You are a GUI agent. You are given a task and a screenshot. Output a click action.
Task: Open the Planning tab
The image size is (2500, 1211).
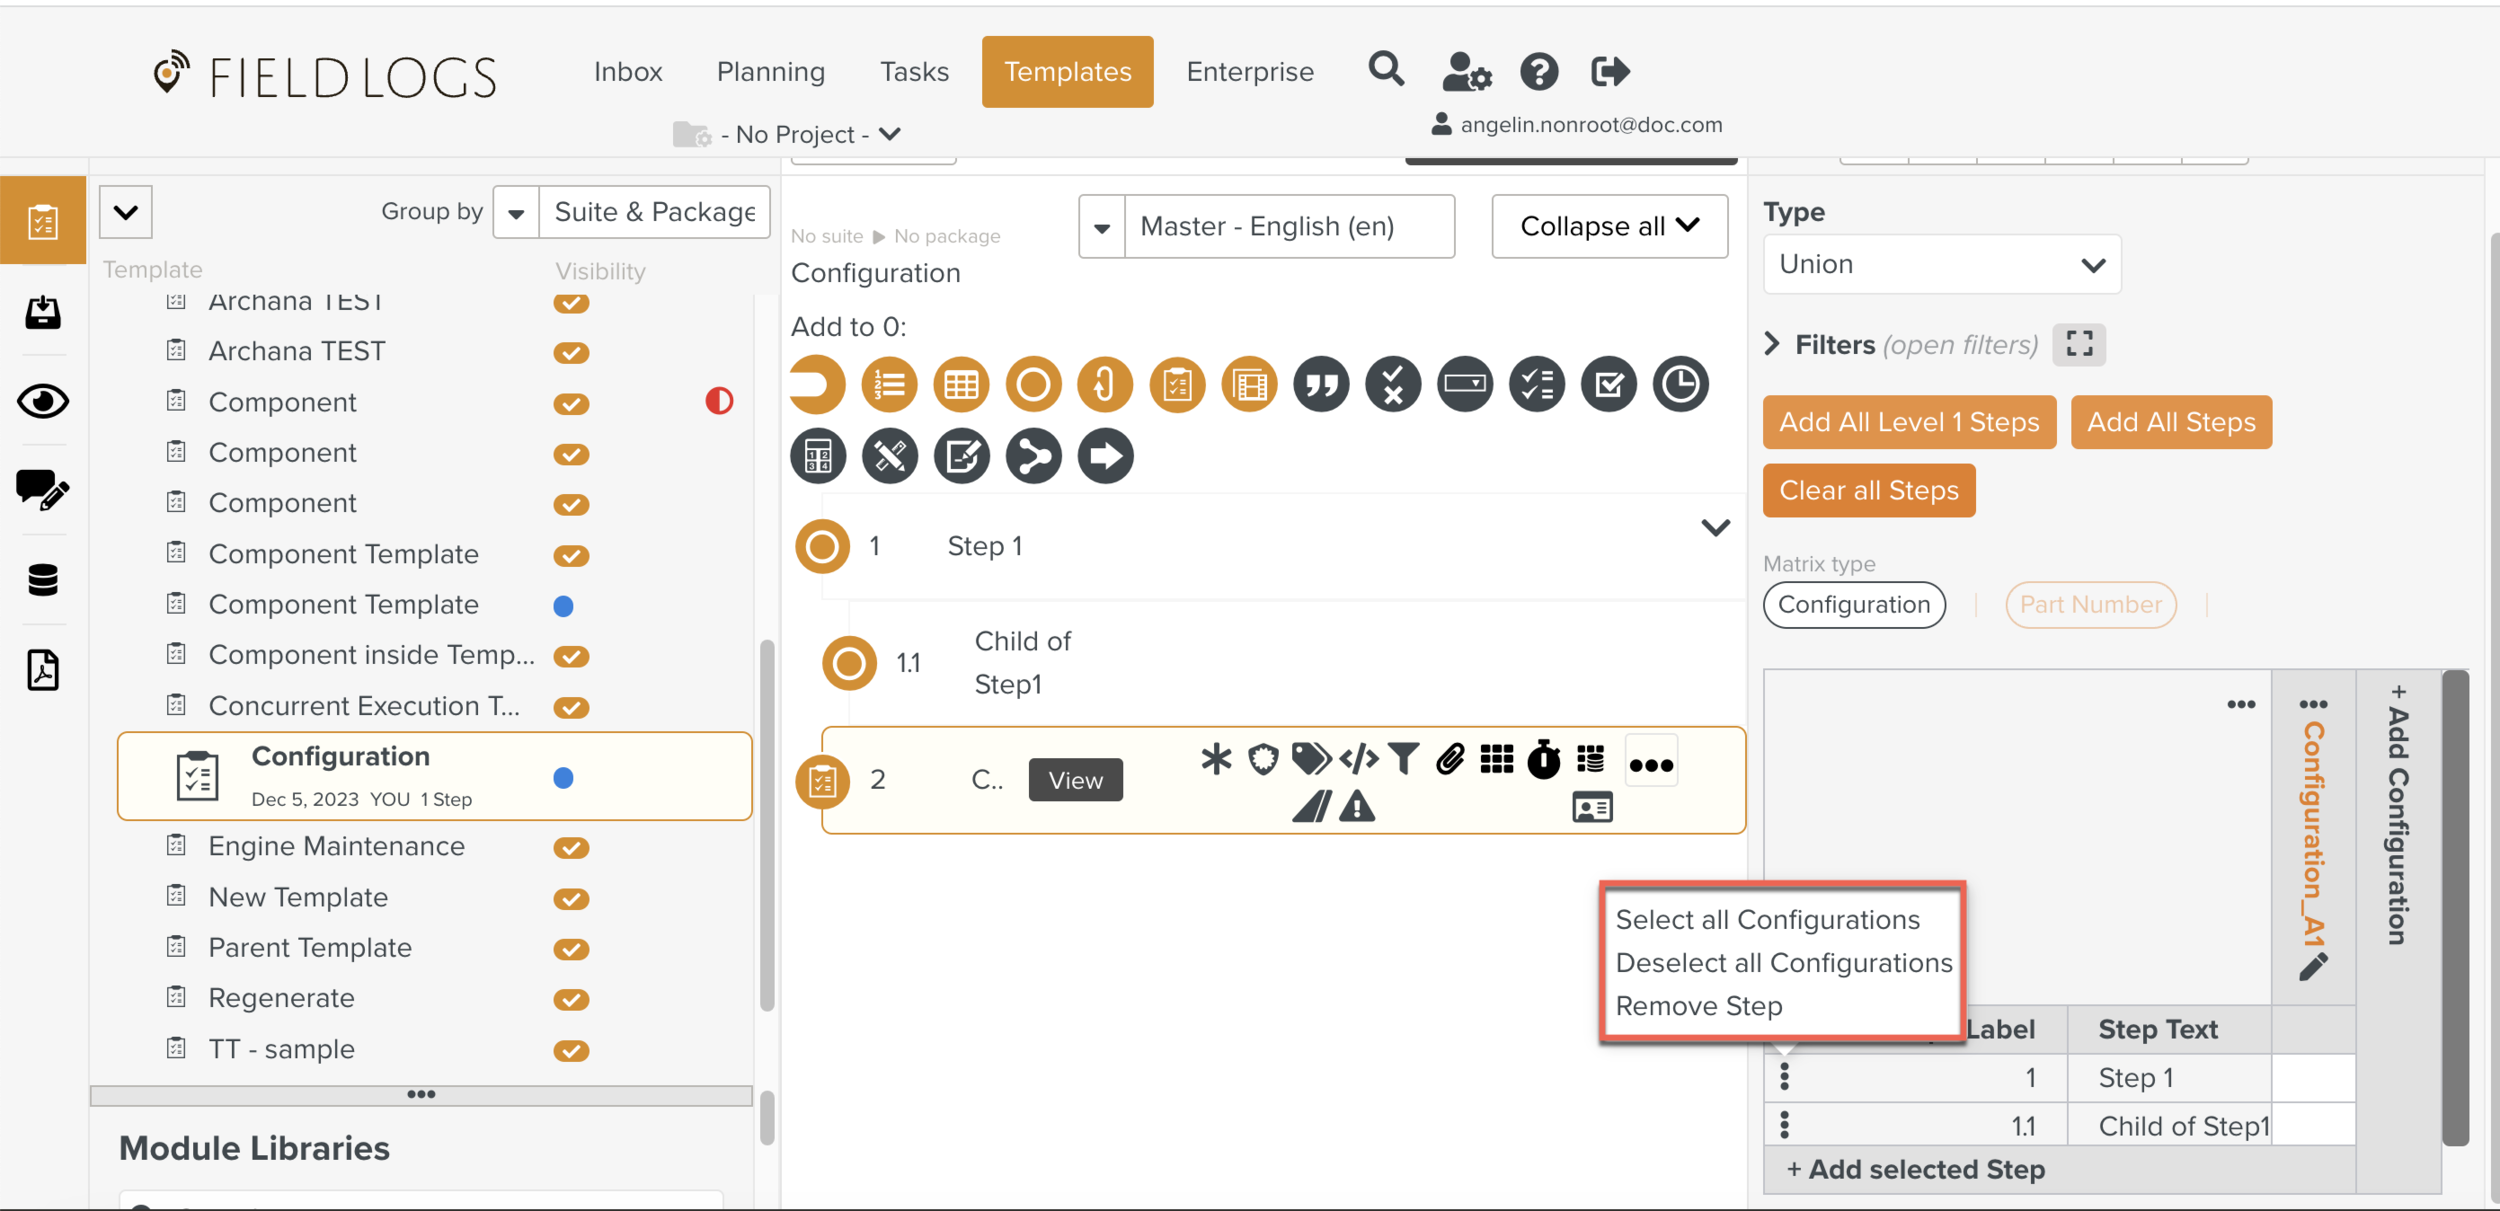(771, 72)
